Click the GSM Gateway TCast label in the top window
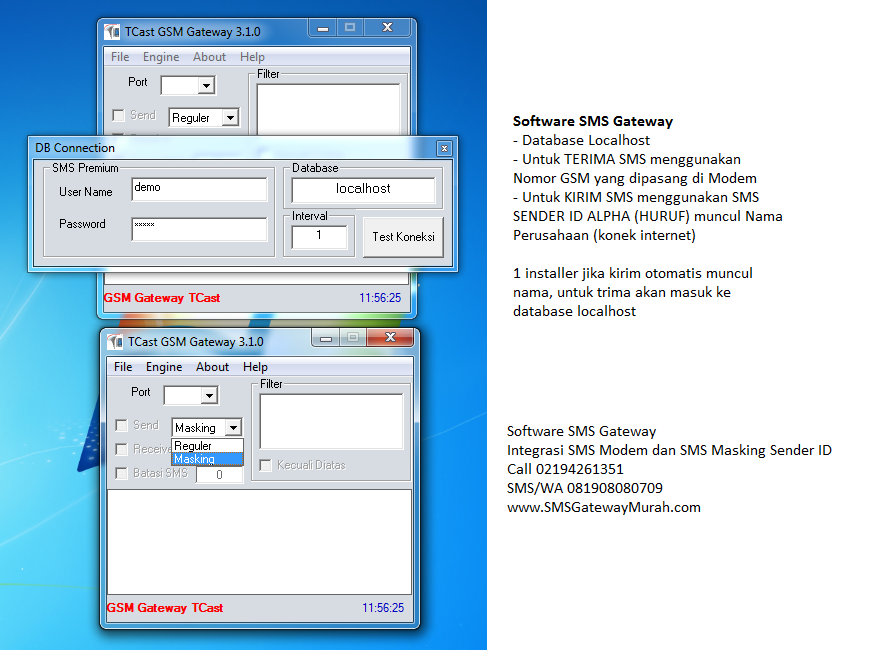Viewport: 884px width, 650px height. [x=162, y=298]
